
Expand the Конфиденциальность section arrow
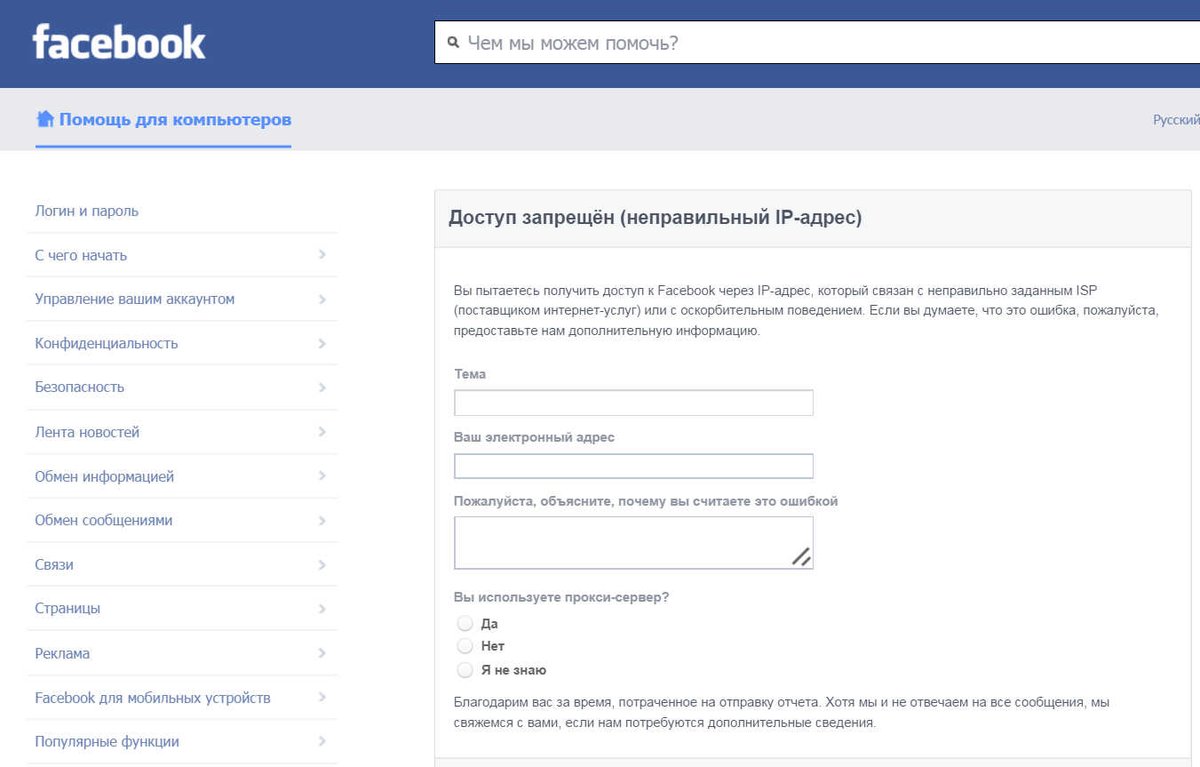point(322,343)
